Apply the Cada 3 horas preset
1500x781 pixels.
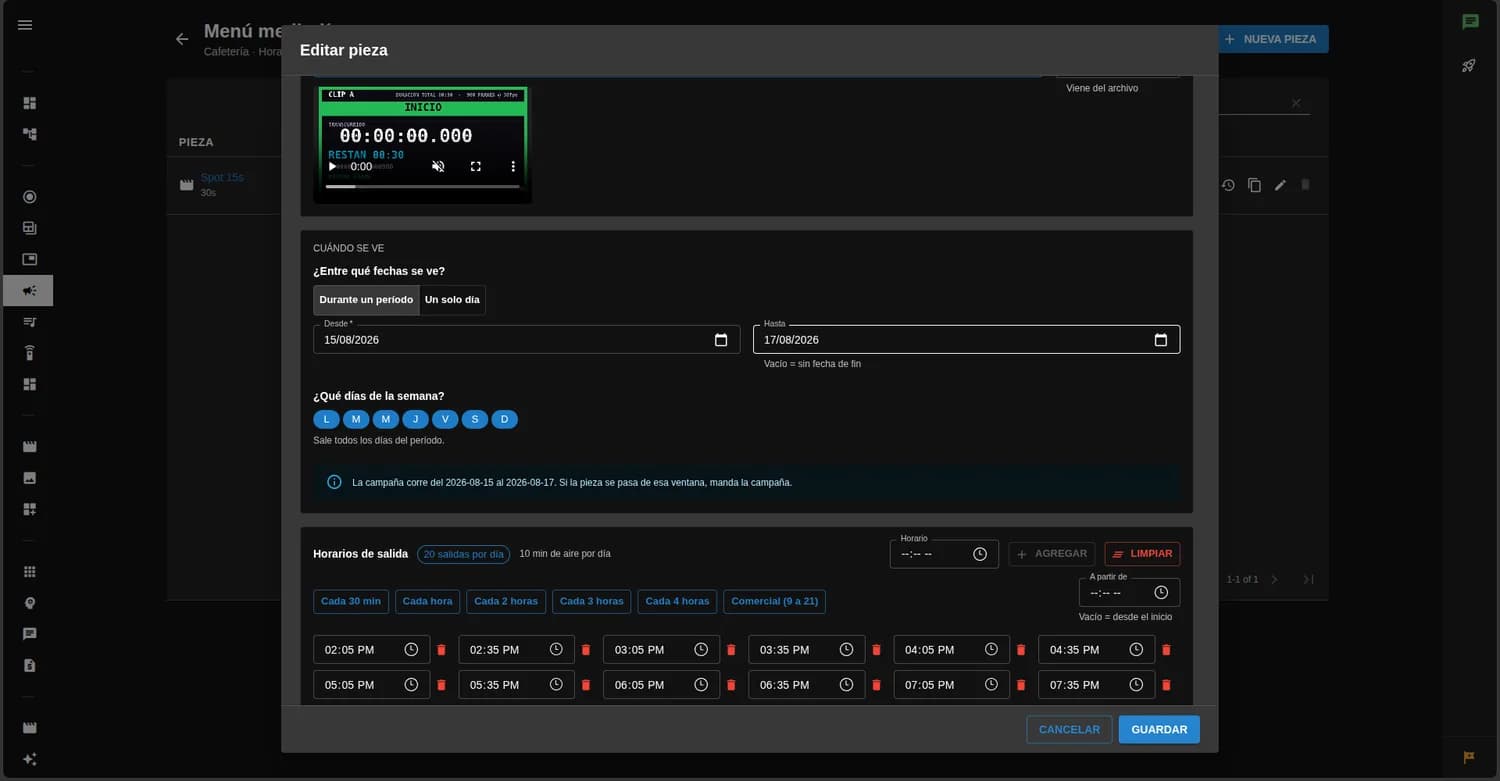(592, 602)
